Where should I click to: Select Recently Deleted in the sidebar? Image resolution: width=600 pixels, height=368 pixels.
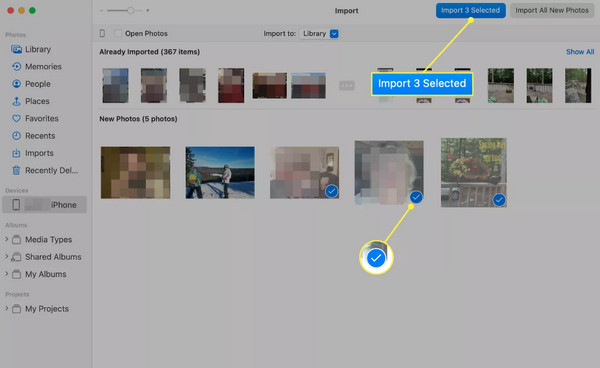[x=51, y=170]
